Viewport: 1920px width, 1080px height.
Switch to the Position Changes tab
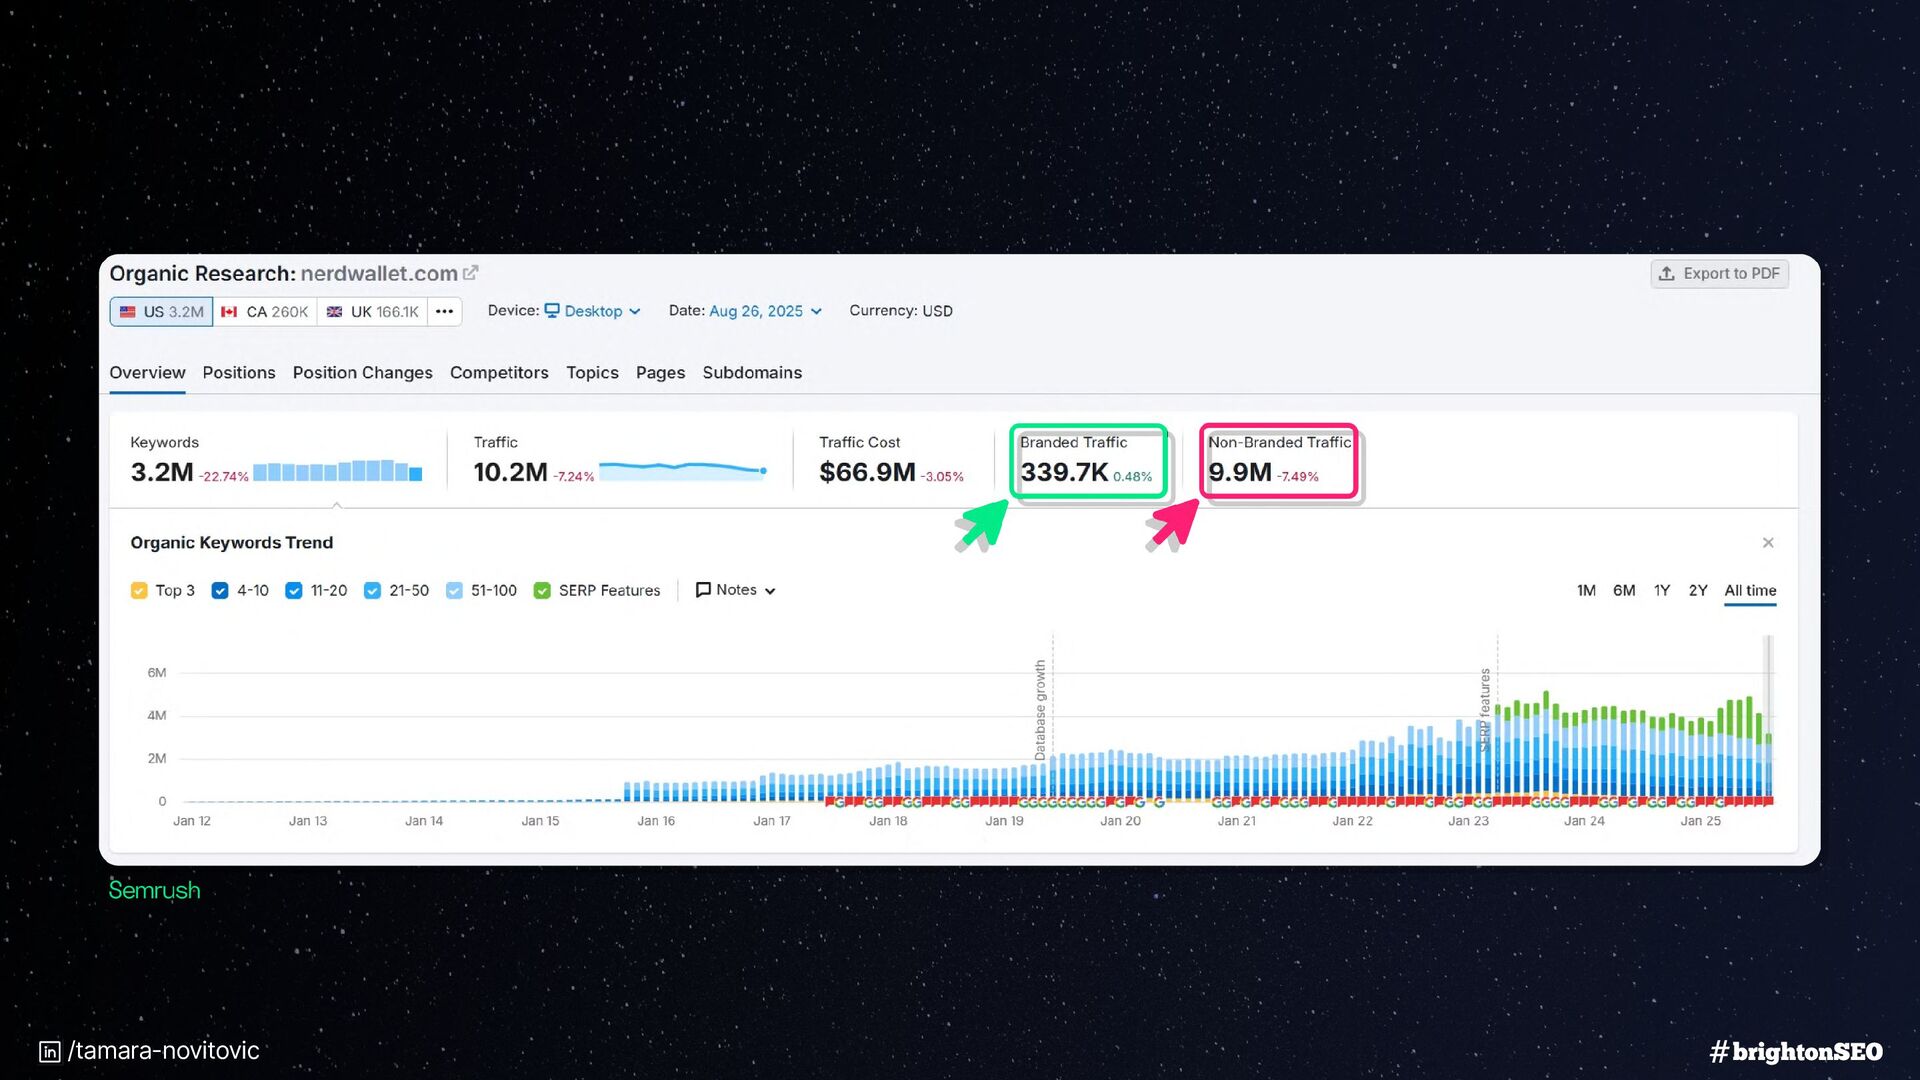(x=362, y=373)
